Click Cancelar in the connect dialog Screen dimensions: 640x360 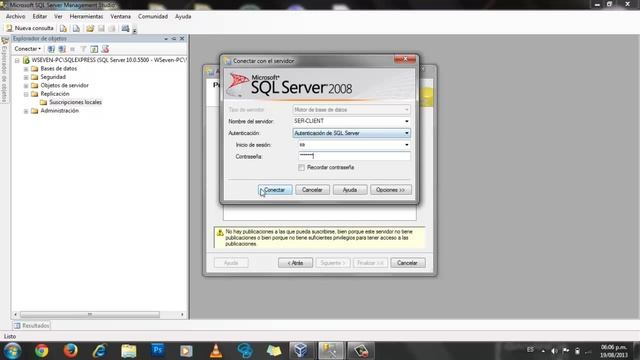[x=312, y=190]
